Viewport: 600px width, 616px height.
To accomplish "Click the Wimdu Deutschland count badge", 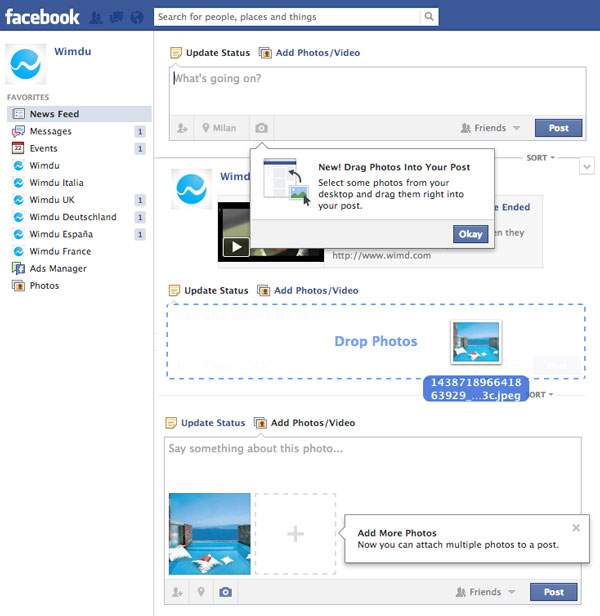I will (x=140, y=217).
